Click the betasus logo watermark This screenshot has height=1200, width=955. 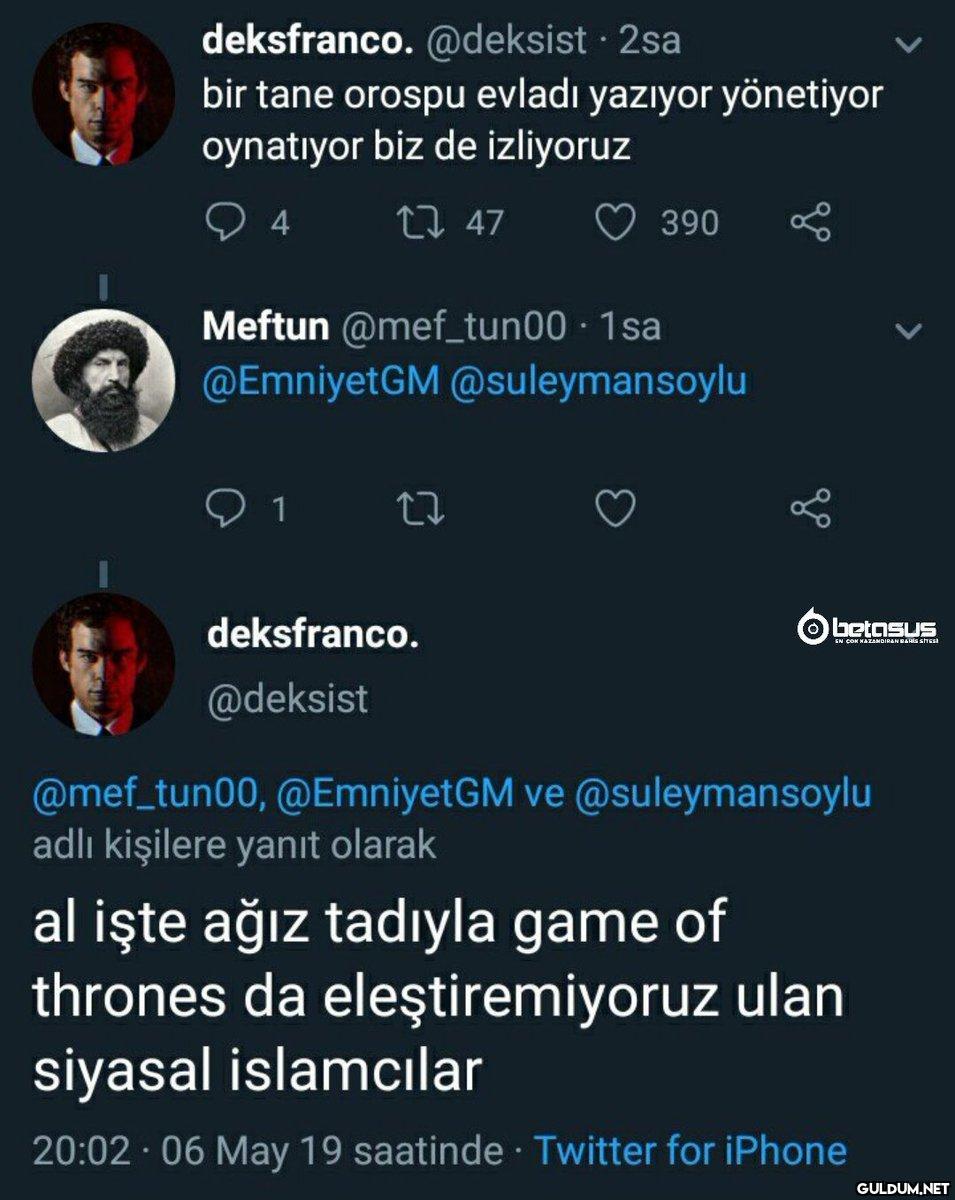tap(867, 628)
